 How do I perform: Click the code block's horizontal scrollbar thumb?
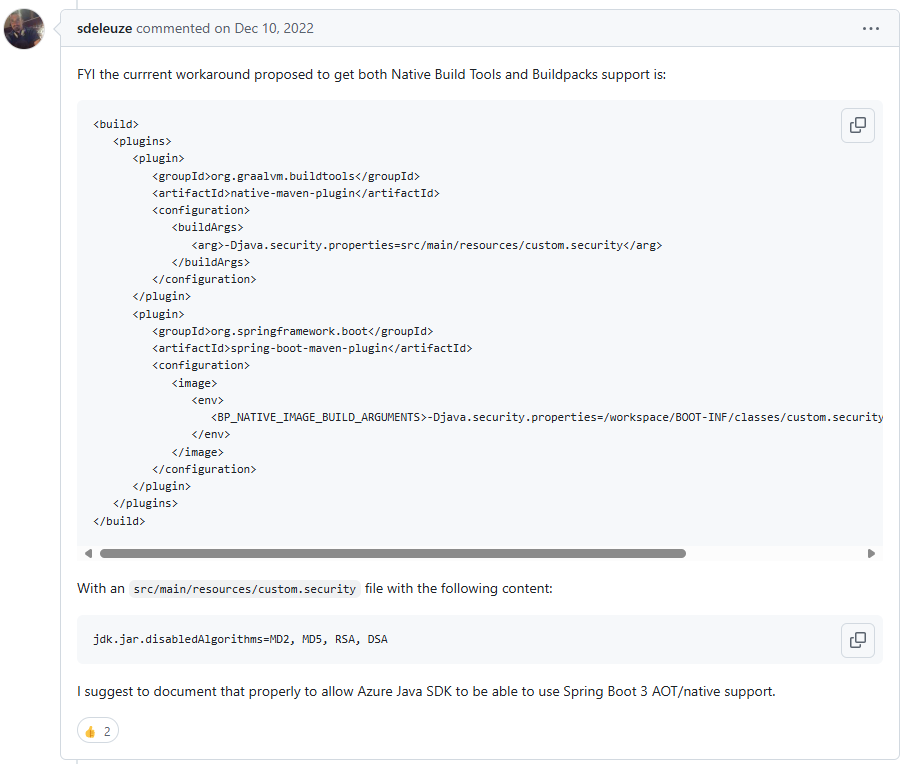pos(392,553)
